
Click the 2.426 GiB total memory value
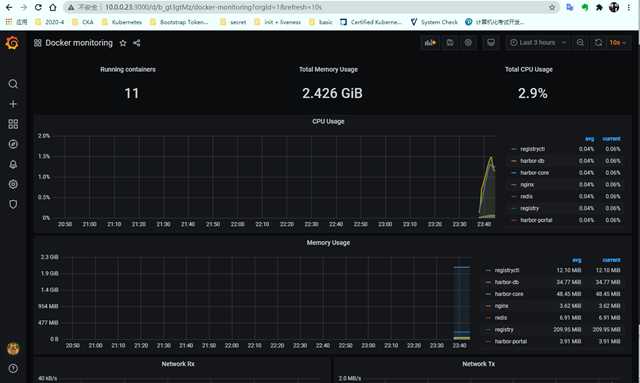point(332,94)
